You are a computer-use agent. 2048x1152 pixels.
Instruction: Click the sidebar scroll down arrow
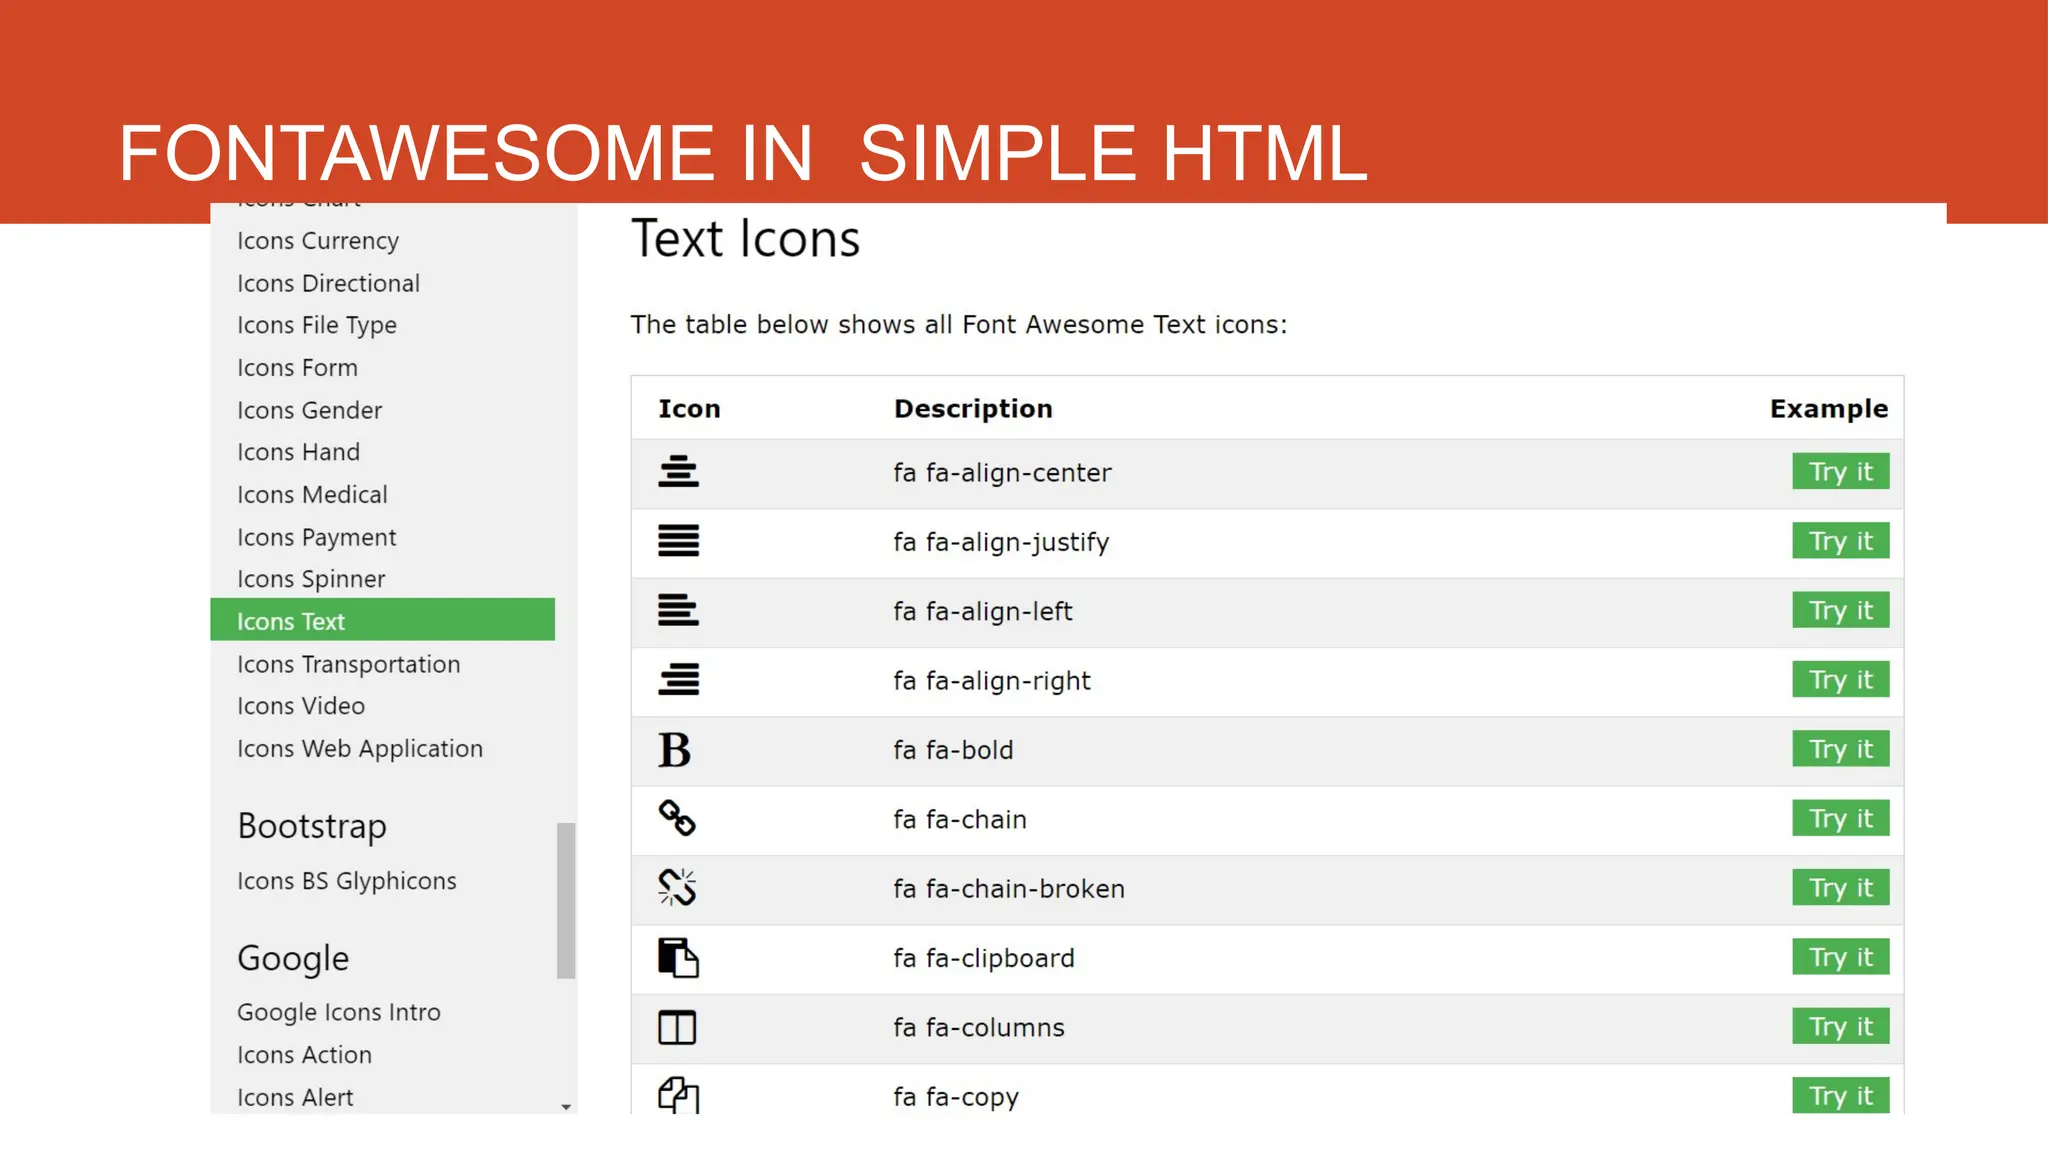tap(566, 1106)
